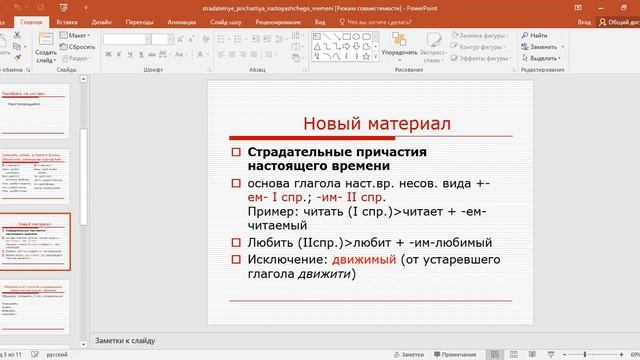Screen dimensions: 640x360
Task: Open the Вставка tab
Action: [x=67, y=22]
